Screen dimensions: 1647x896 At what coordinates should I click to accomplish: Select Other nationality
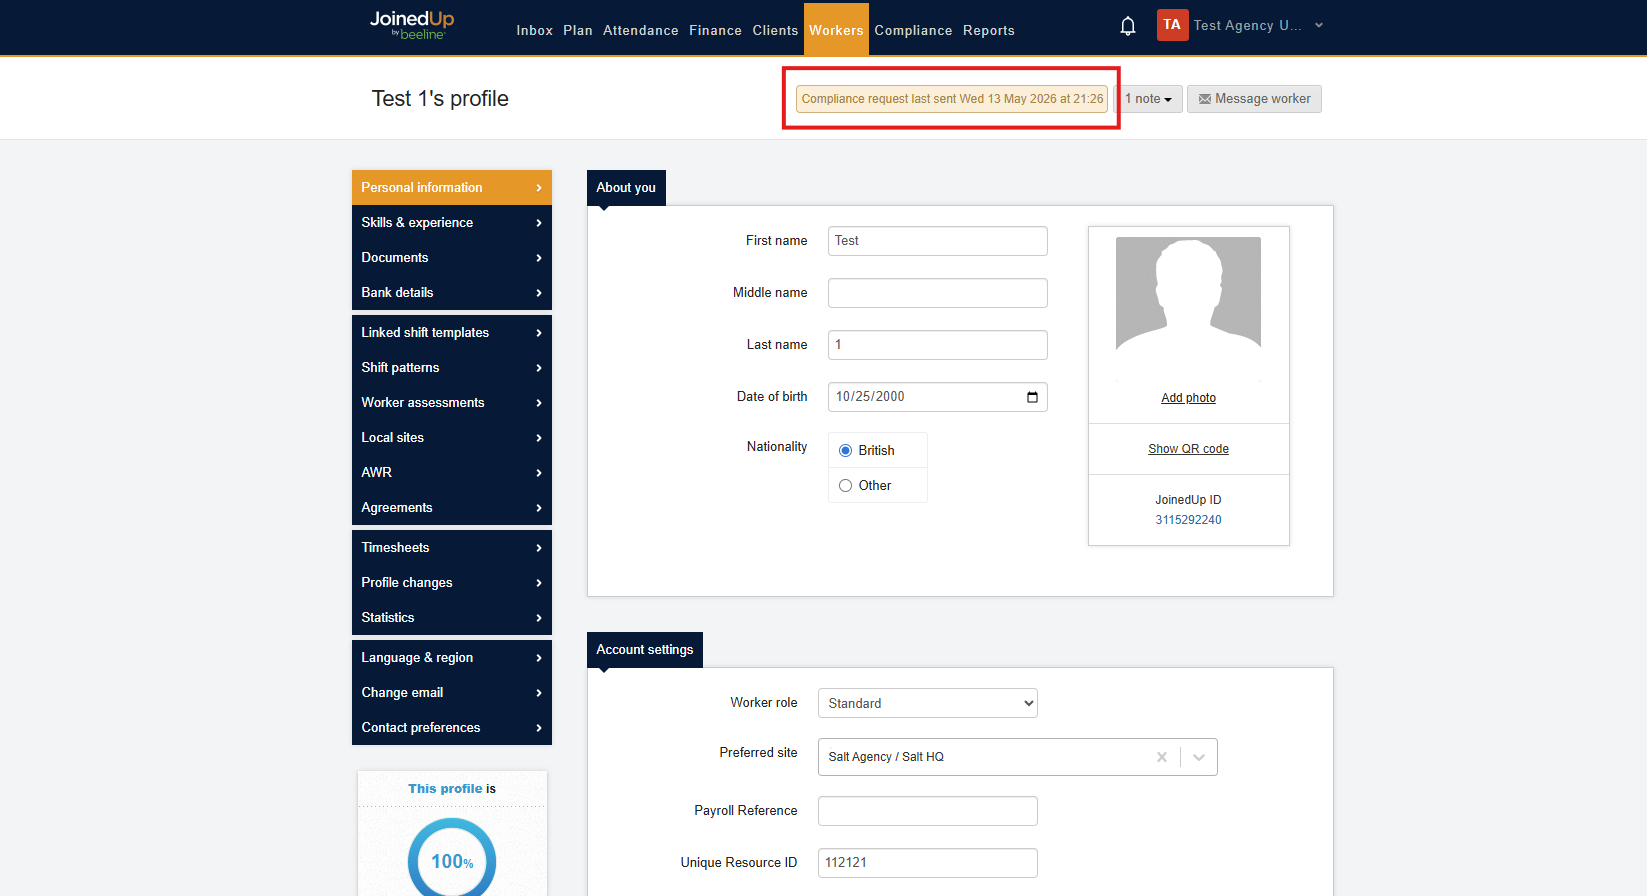coord(845,486)
